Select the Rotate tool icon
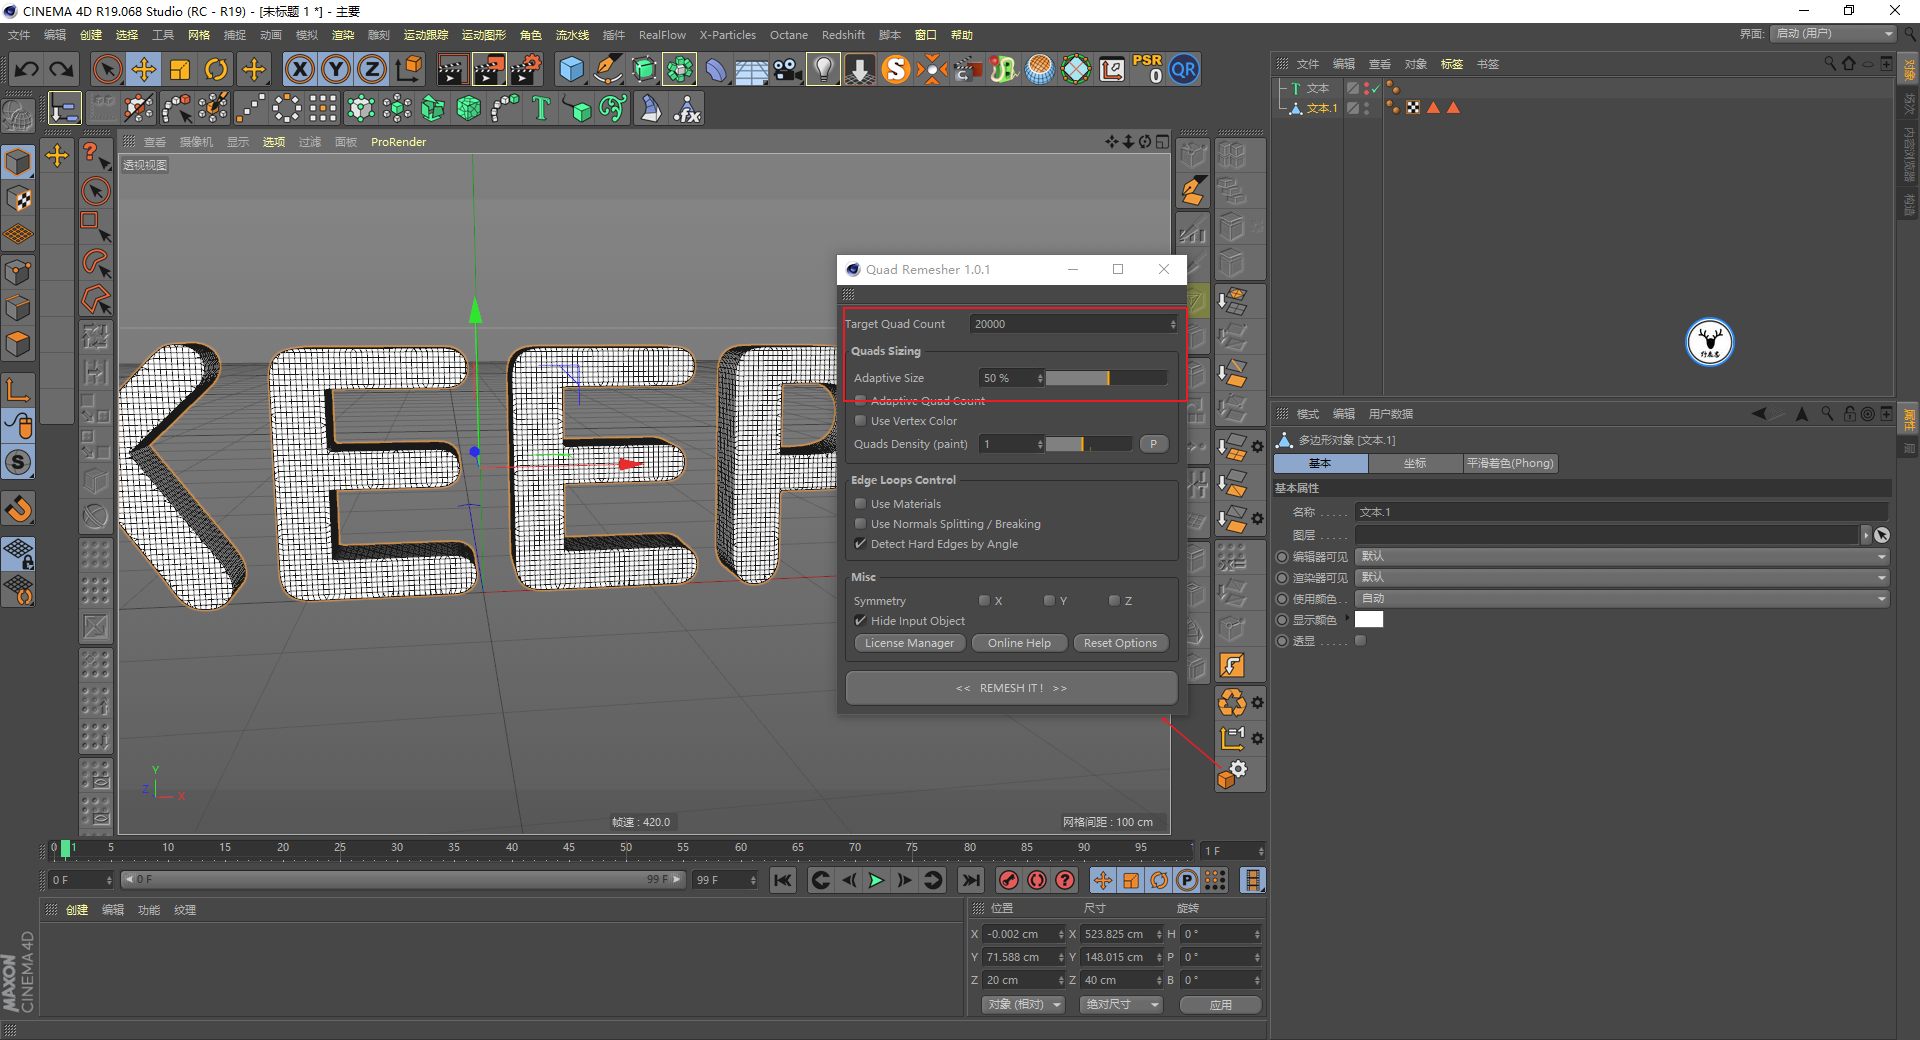The height and width of the screenshot is (1040, 1920). click(216, 70)
